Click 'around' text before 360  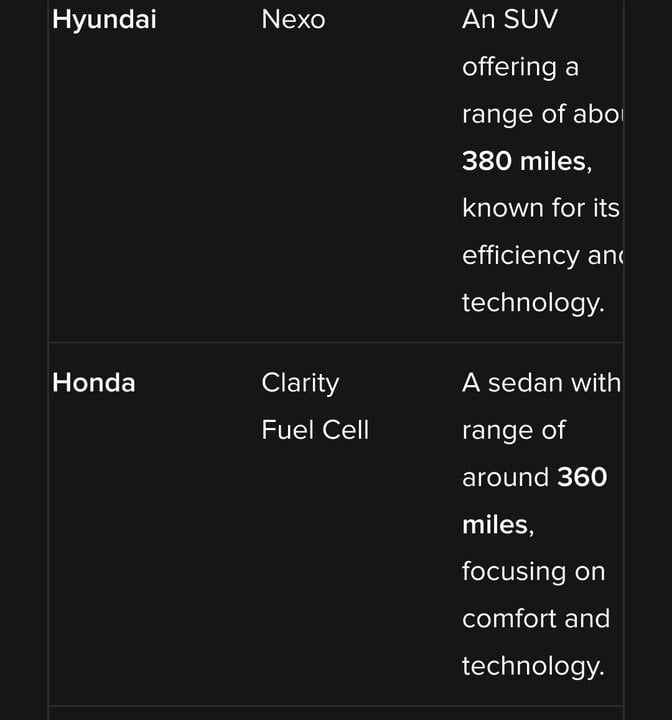pos(505,477)
